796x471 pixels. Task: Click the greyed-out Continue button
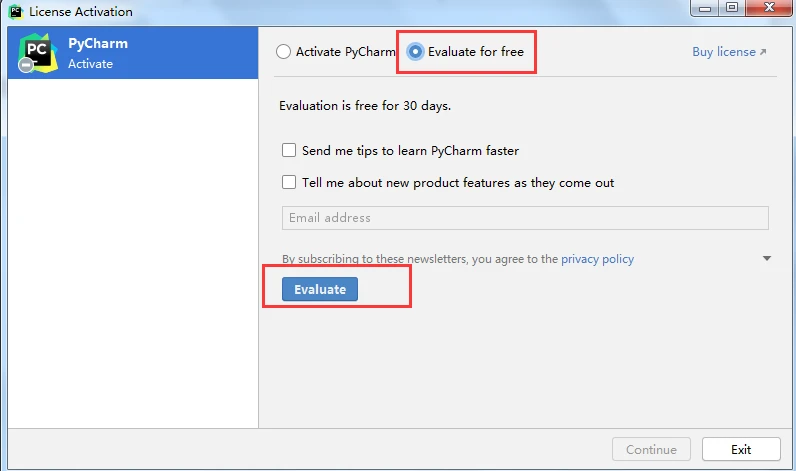[x=651, y=449]
